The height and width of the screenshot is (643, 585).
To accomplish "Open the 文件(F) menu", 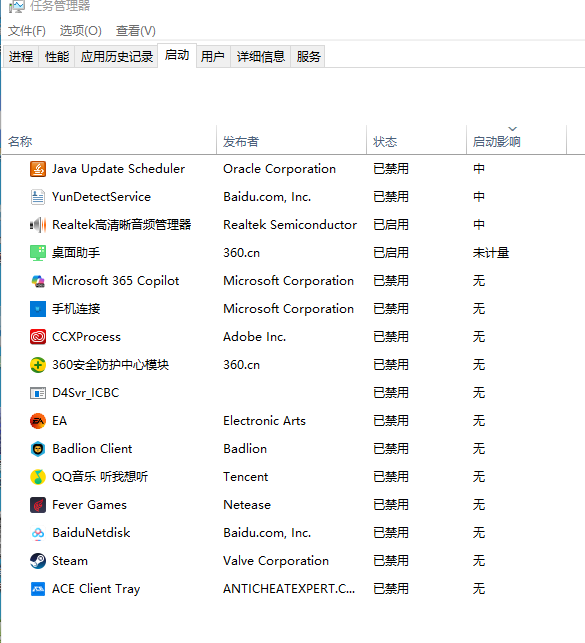I will click(x=27, y=31).
